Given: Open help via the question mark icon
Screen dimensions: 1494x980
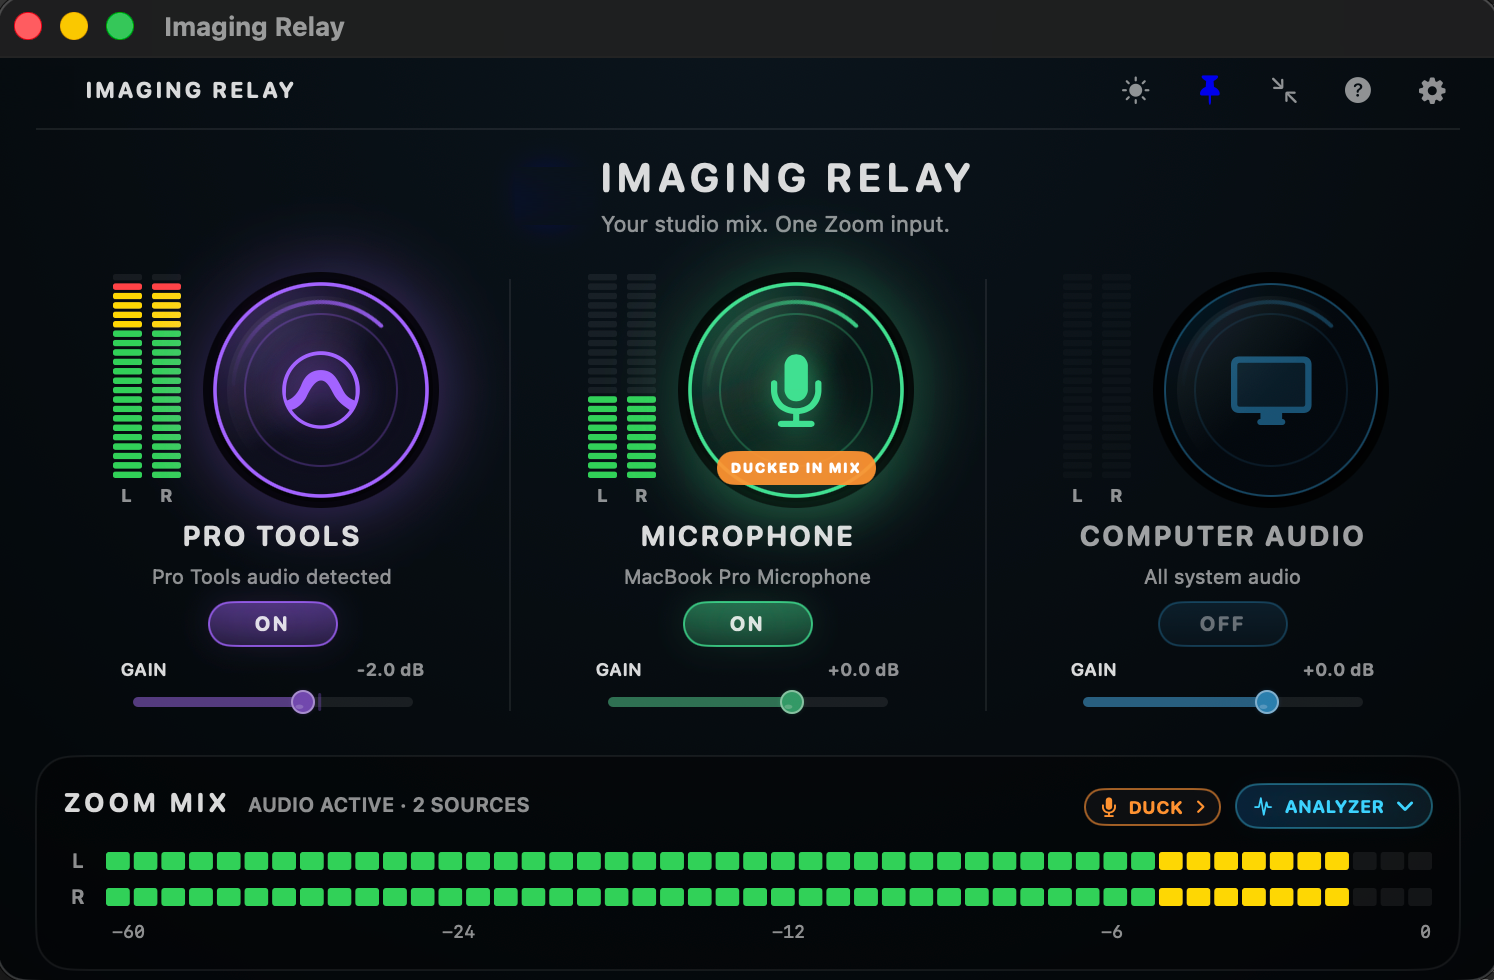Looking at the screenshot, I should [1358, 91].
